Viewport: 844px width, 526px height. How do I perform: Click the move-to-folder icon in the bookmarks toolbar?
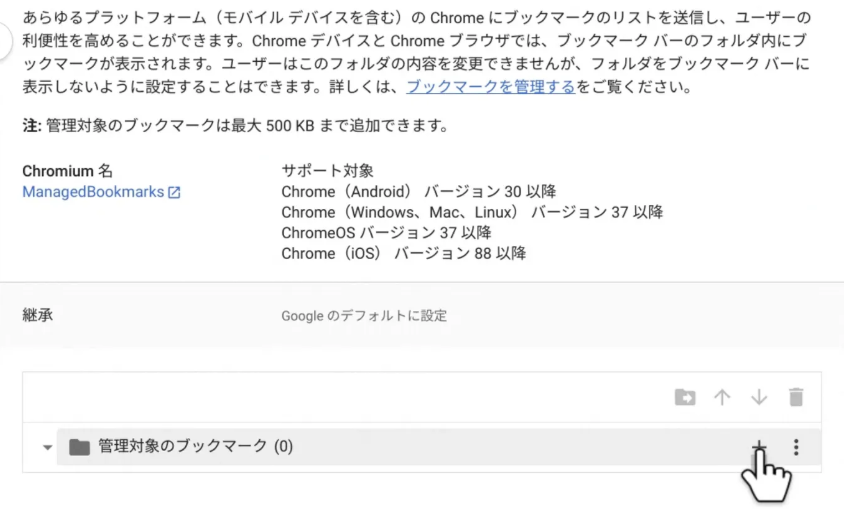pos(685,398)
